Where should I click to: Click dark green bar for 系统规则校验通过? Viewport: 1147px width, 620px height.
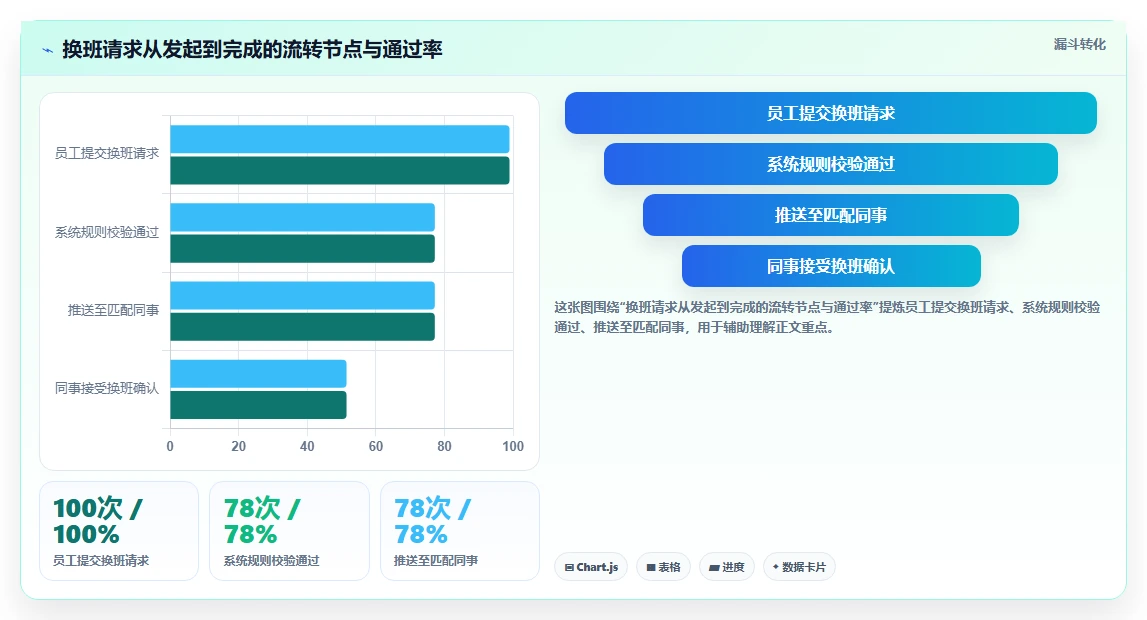302,249
